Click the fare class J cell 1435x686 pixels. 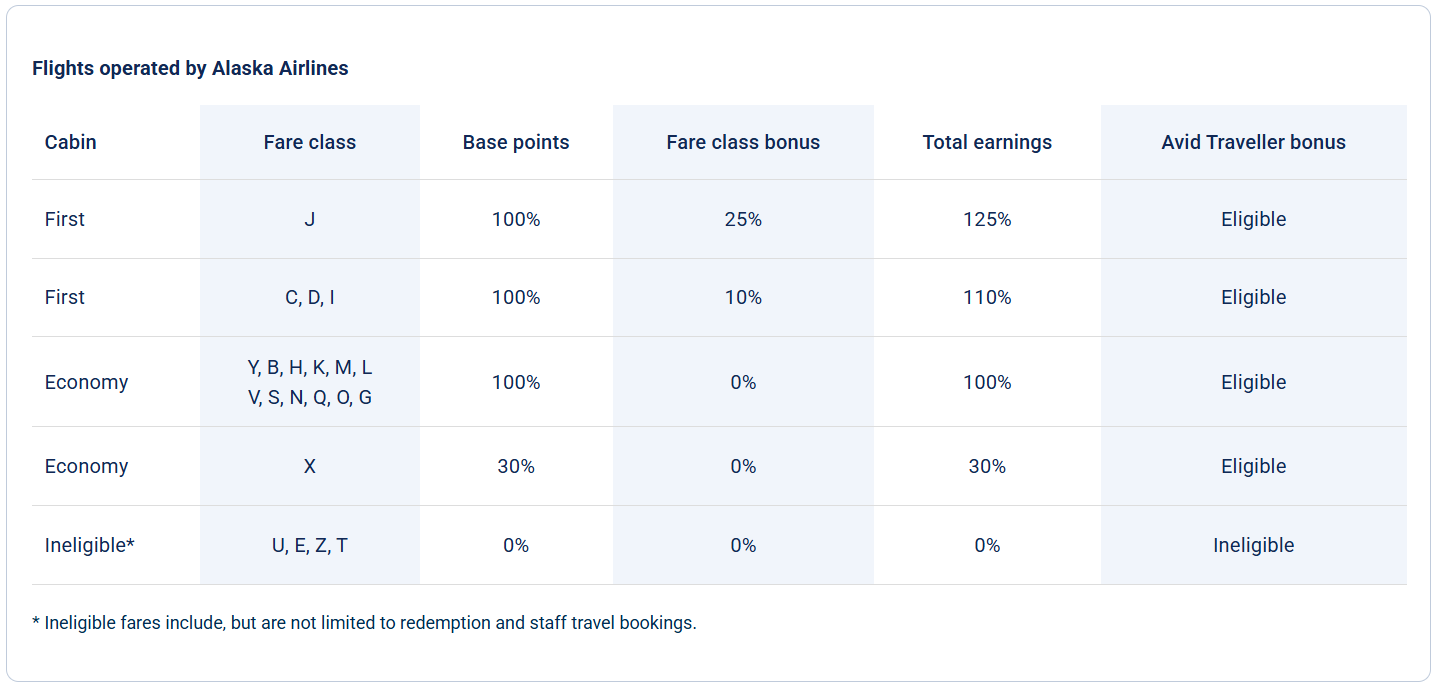310,219
